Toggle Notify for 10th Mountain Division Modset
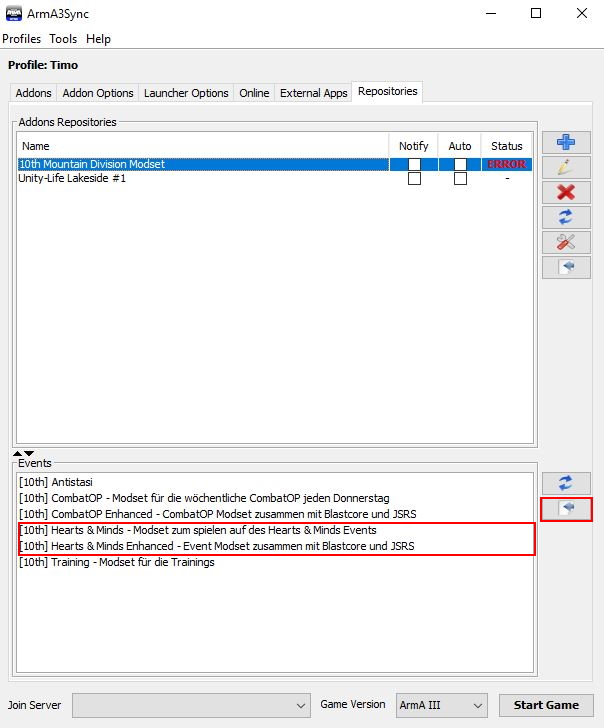 [x=414, y=164]
